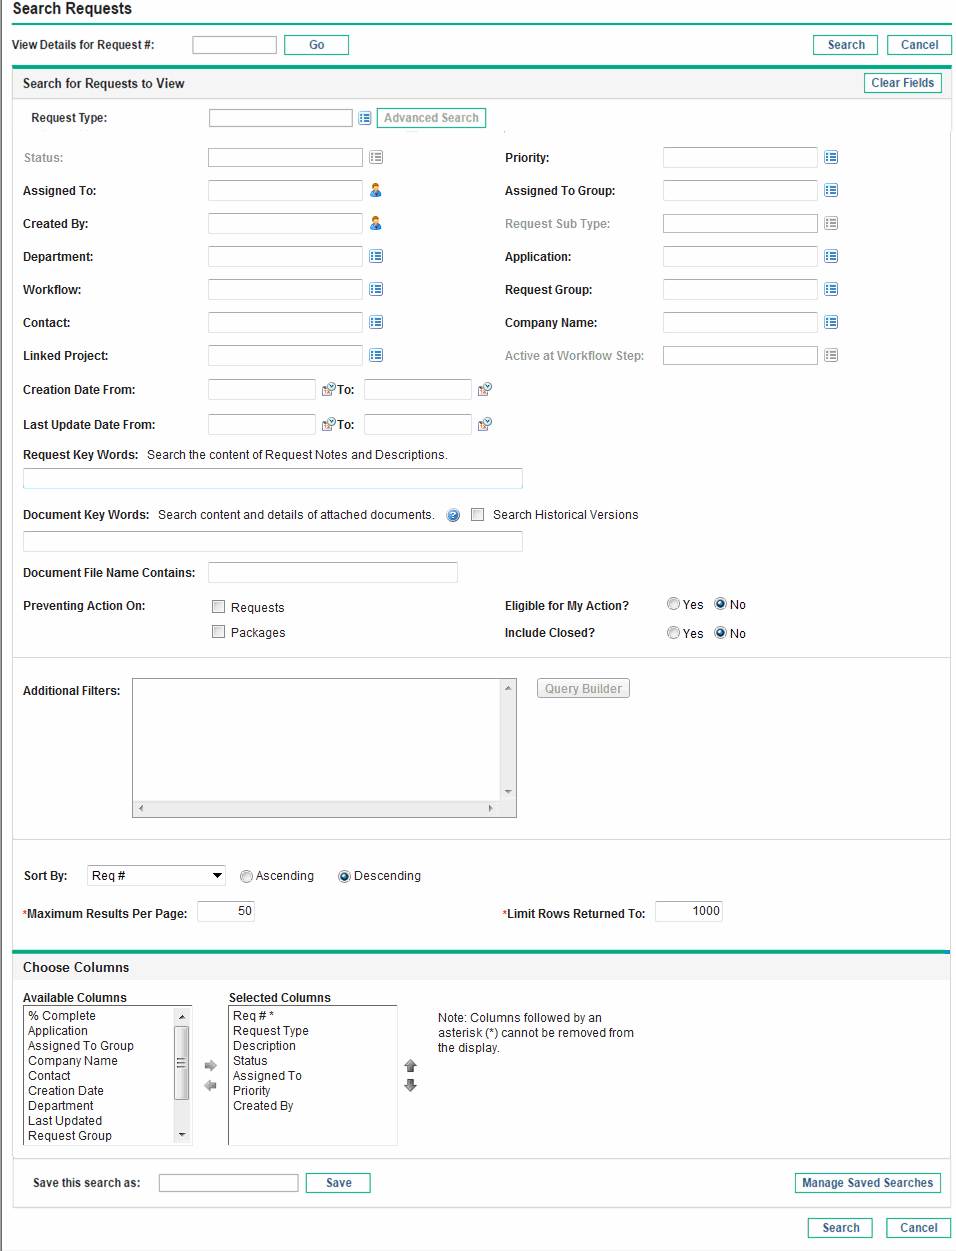Open the Creation Date From calendar picker

[x=329, y=389]
